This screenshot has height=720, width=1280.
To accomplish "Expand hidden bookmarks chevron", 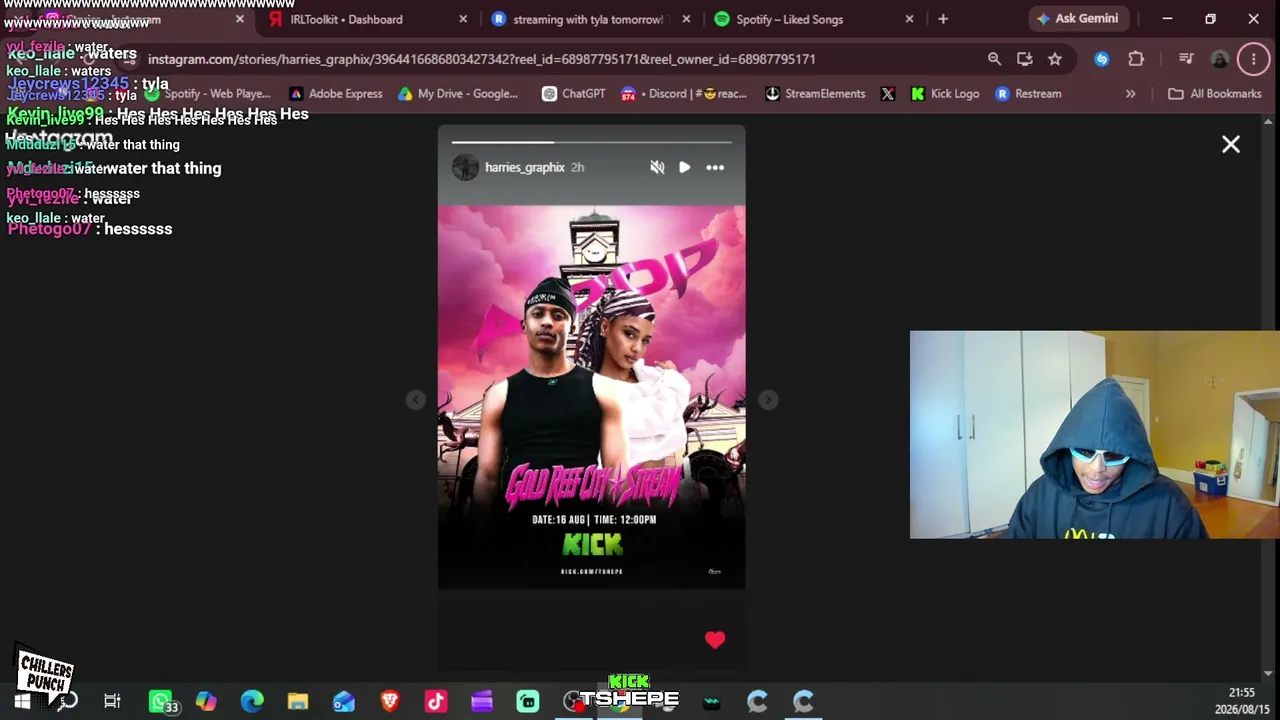I will click(x=1131, y=94).
